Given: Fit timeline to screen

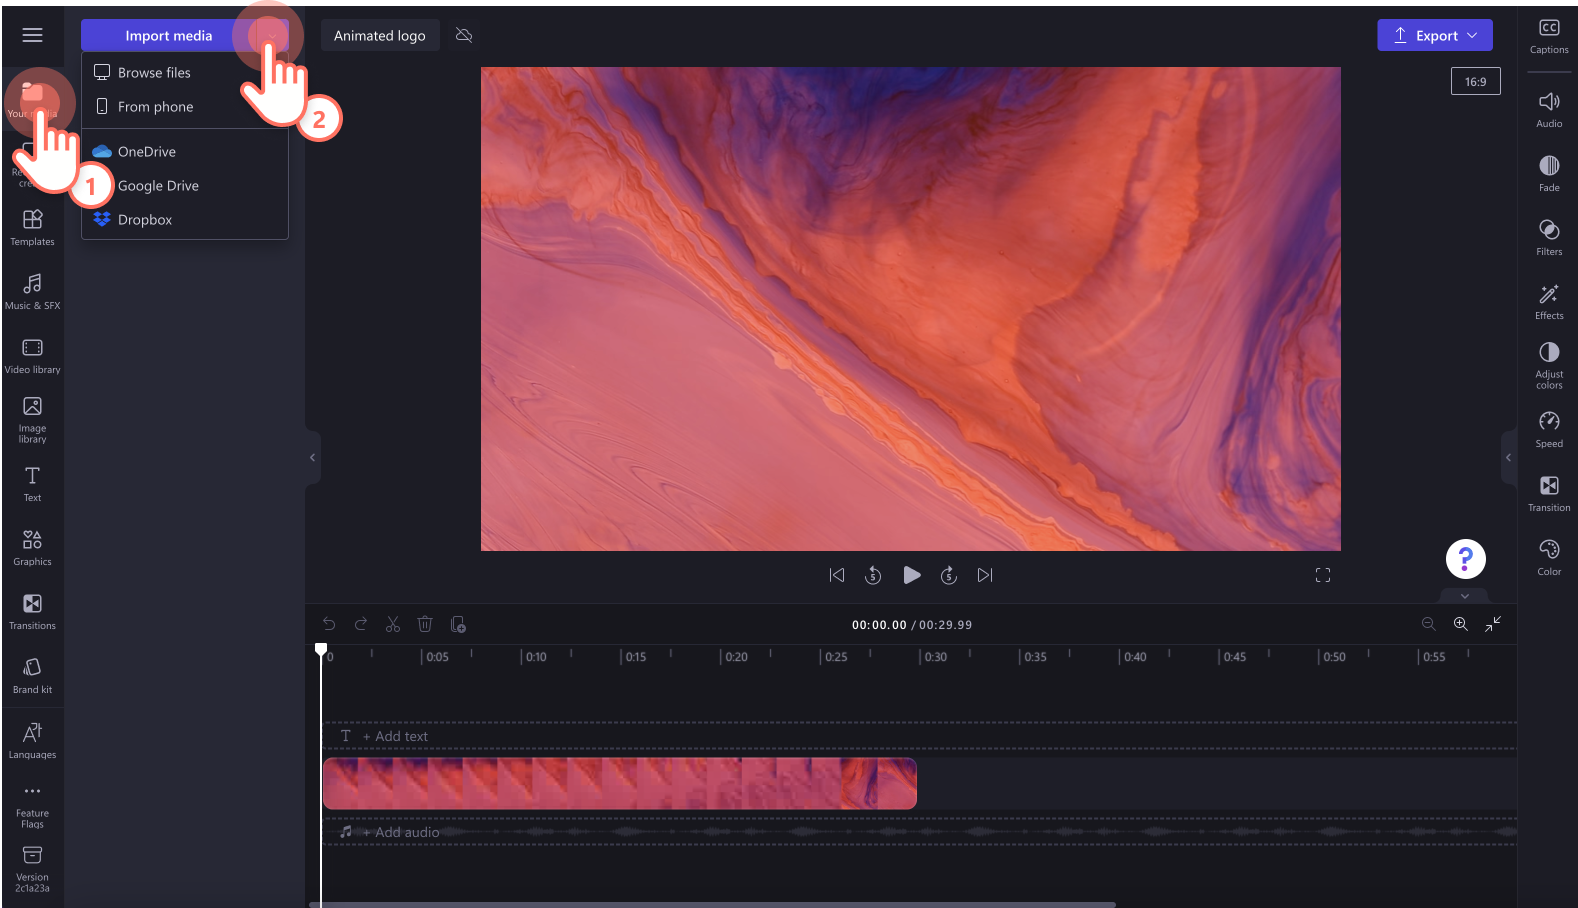Looking at the screenshot, I should (x=1493, y=624).
